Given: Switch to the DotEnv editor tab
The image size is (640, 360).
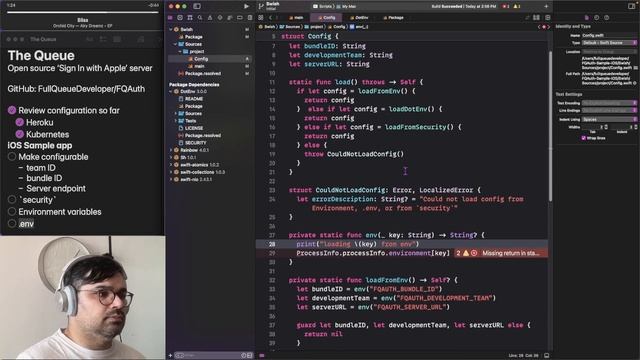Looking at the screenshot, I should [x=360, y=18].
